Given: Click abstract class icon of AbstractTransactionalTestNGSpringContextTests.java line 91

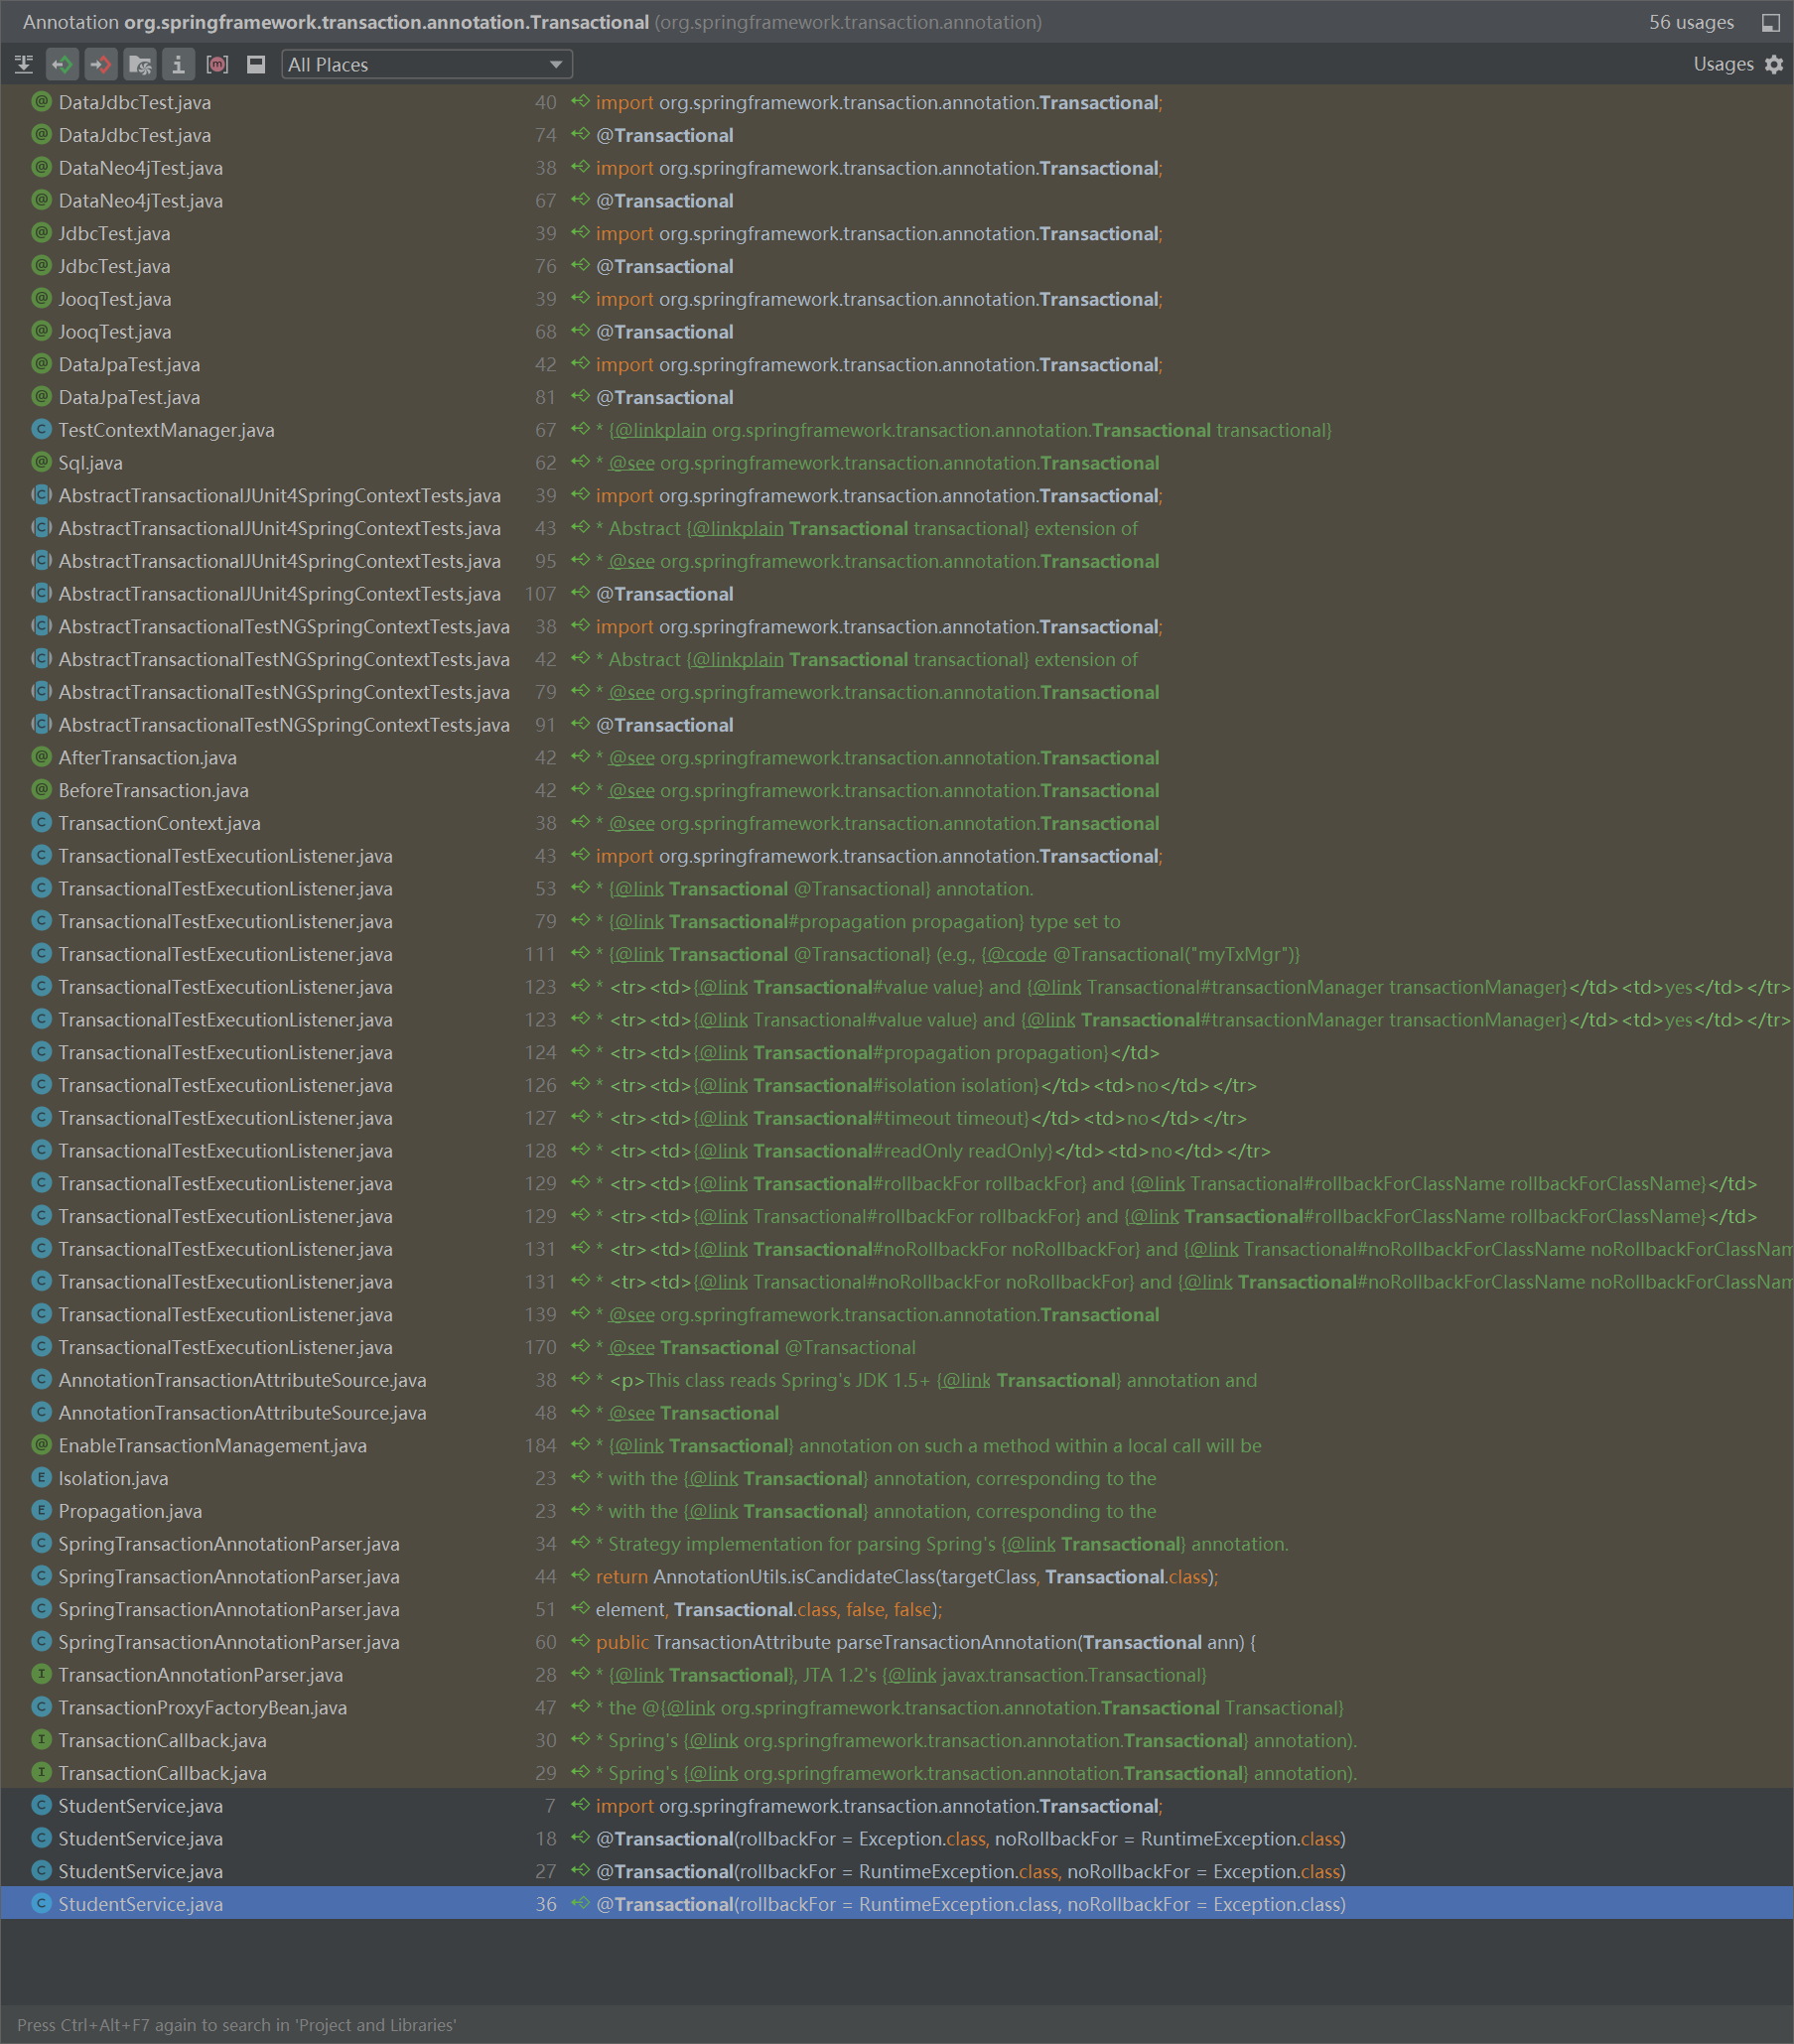Looking at the screenshot, I should [41, 725].
